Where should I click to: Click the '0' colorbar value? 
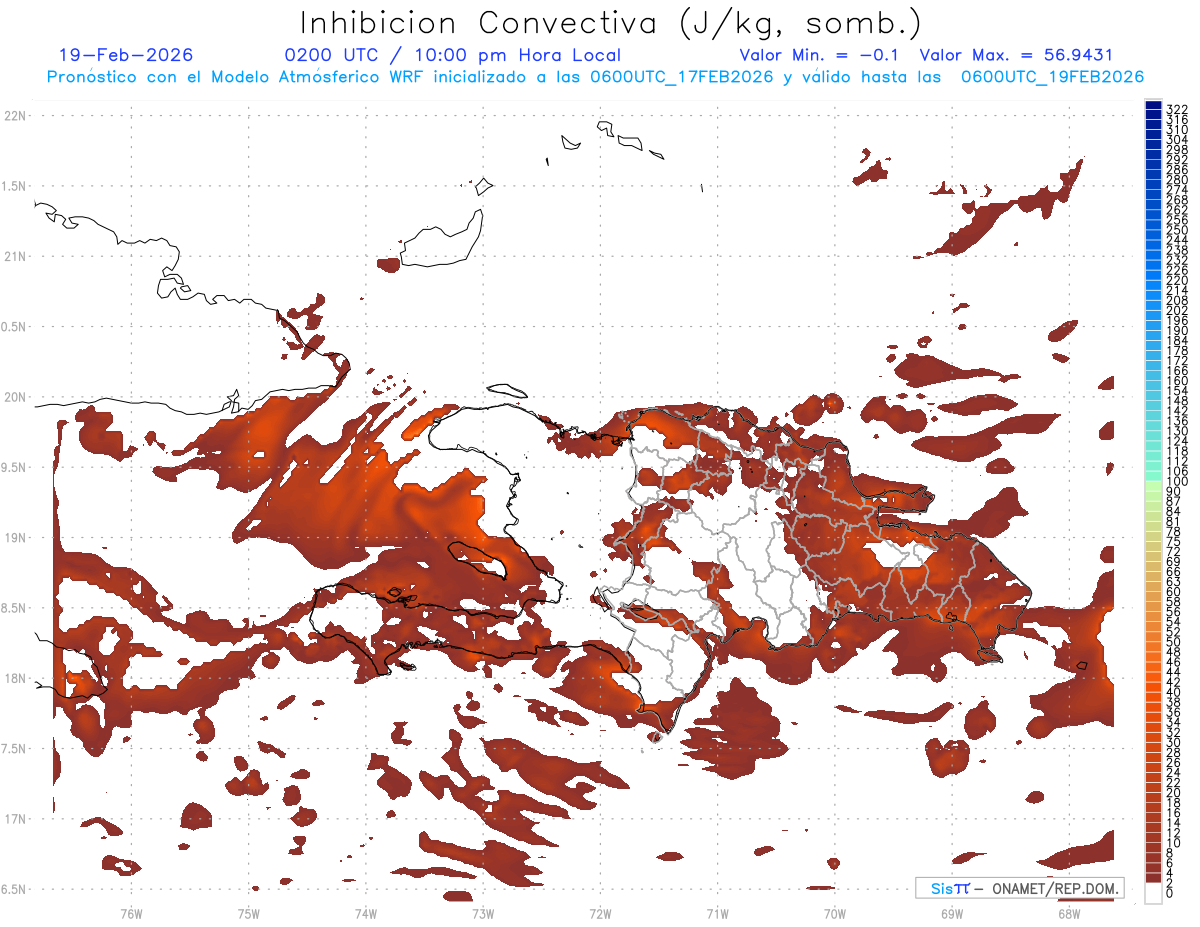[1170, 893]
